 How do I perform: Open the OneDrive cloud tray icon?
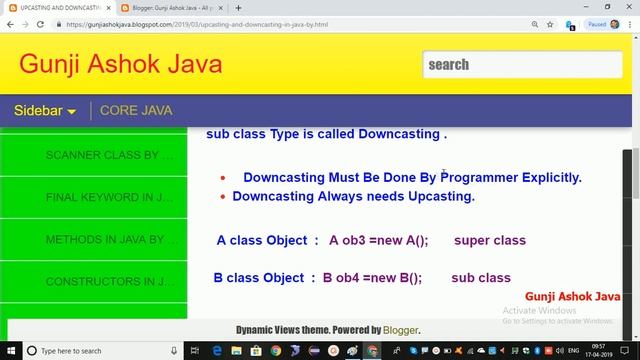(481, 351)
